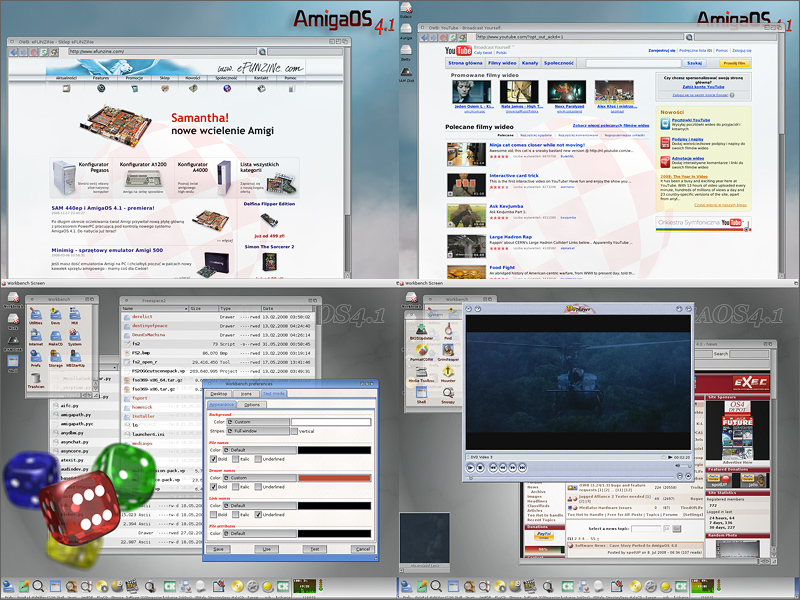Click search magnifier next to eFUNZINe address bar
Viewport: 800px width, 600px height.
(262, 52)
